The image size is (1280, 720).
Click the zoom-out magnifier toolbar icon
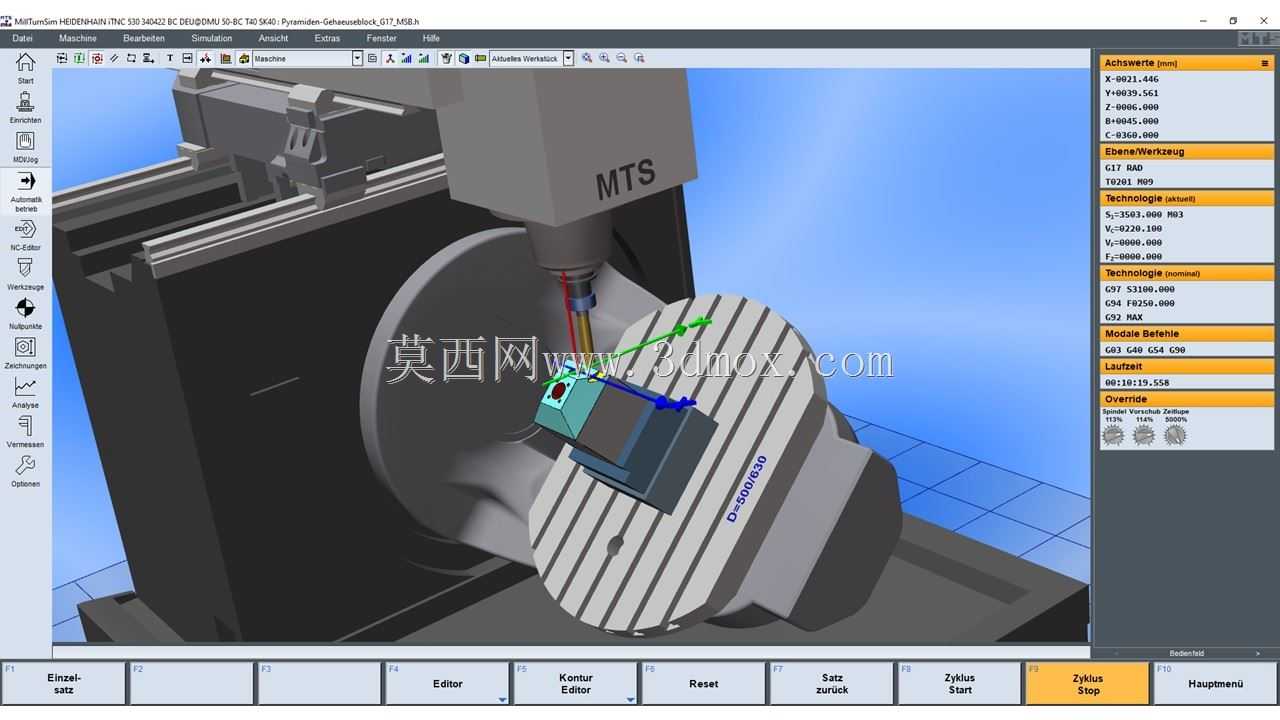[x=621, y=58]
